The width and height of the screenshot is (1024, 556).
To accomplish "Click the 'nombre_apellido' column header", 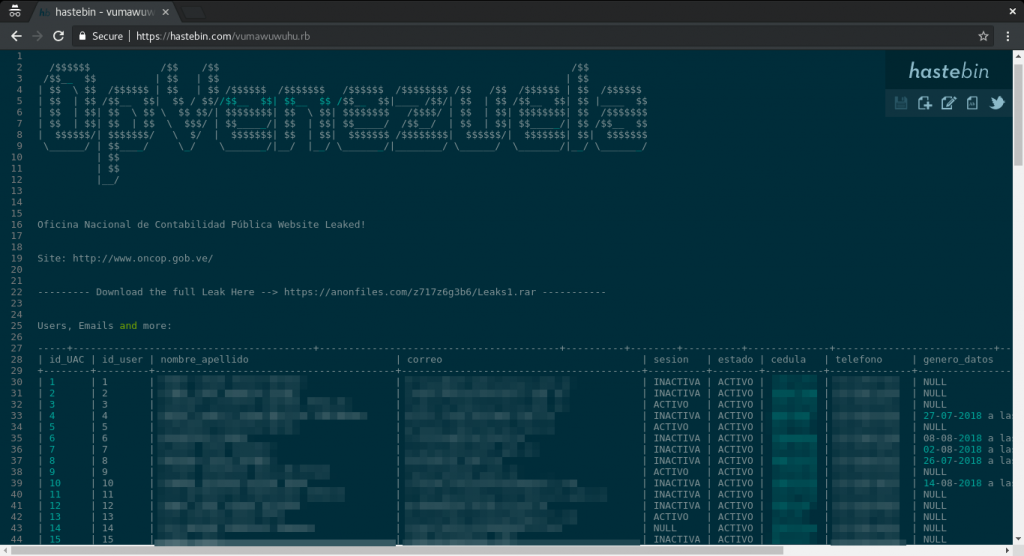I will 204,359.
